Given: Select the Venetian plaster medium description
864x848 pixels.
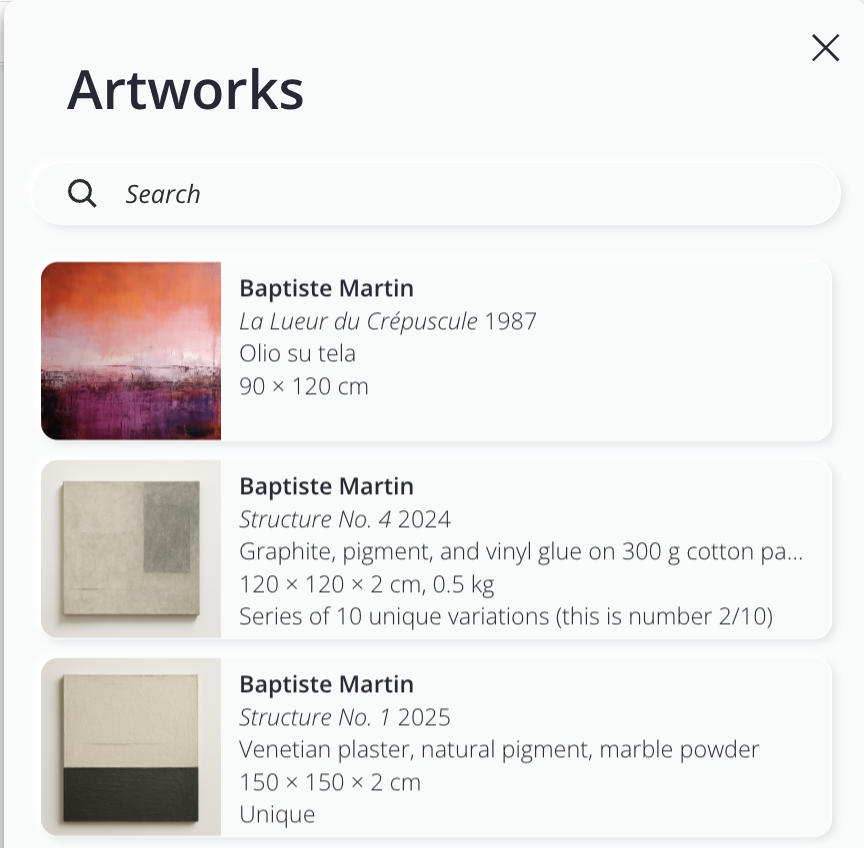Looking at the screenshot, I should 499,749.
